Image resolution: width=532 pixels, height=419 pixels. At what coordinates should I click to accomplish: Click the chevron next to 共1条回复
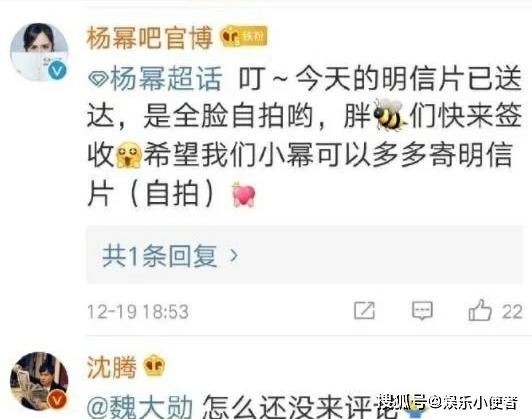tap(234, 255)
